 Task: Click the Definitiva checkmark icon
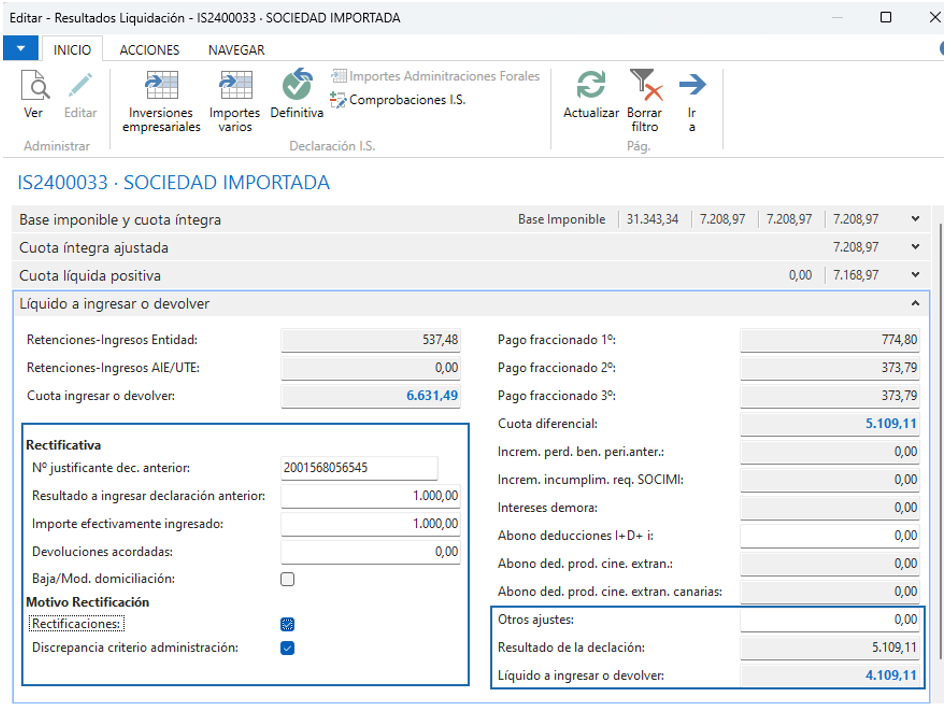[297, 84]
